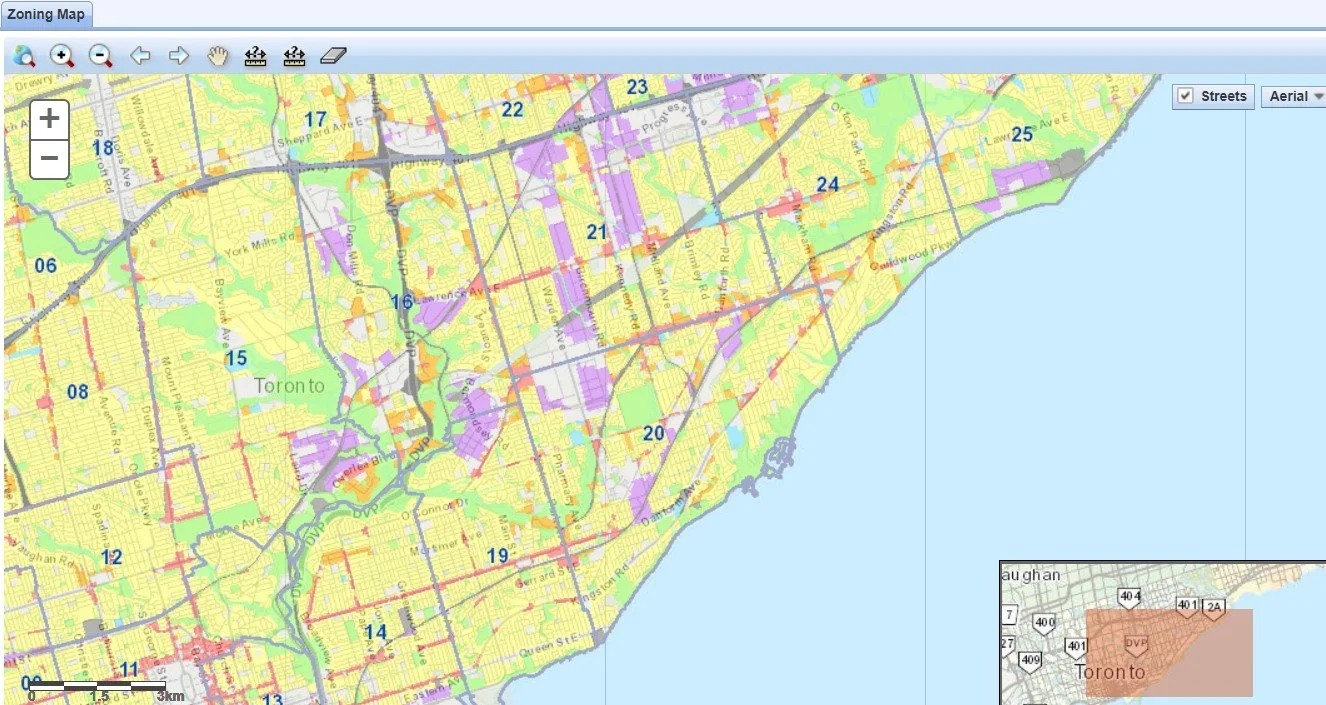1326x705 pixels.
Task: Go to previous map extent arrow
Action: click(x=140, y=56)
